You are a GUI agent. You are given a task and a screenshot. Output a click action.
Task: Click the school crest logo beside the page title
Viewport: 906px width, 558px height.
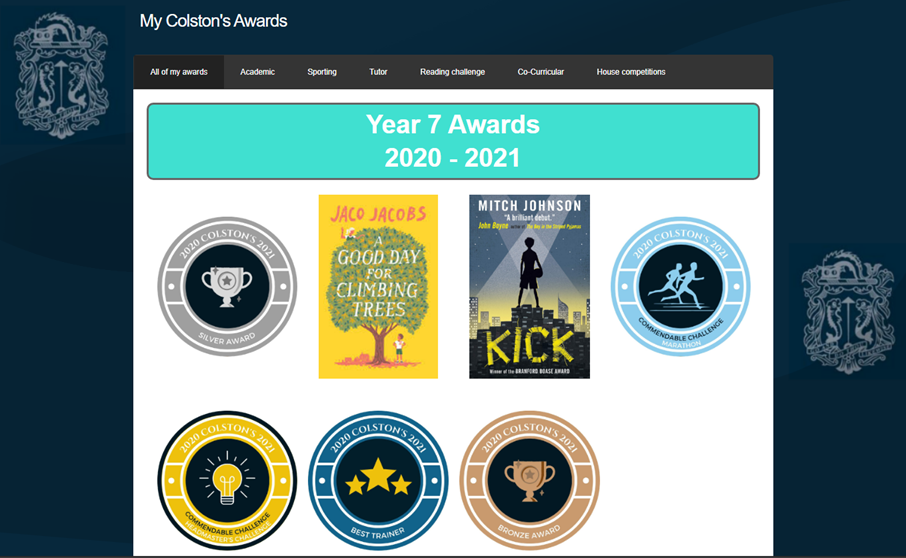coord(61,76)
